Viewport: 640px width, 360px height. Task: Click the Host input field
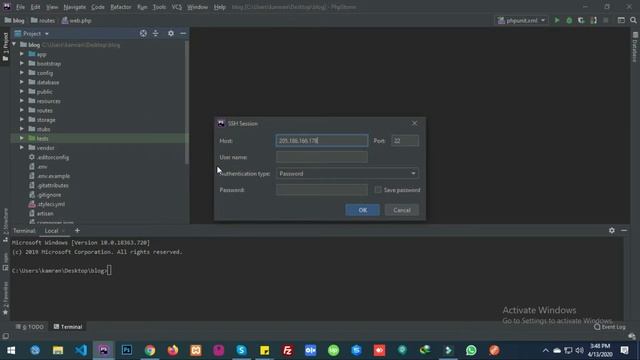point(322,140)
